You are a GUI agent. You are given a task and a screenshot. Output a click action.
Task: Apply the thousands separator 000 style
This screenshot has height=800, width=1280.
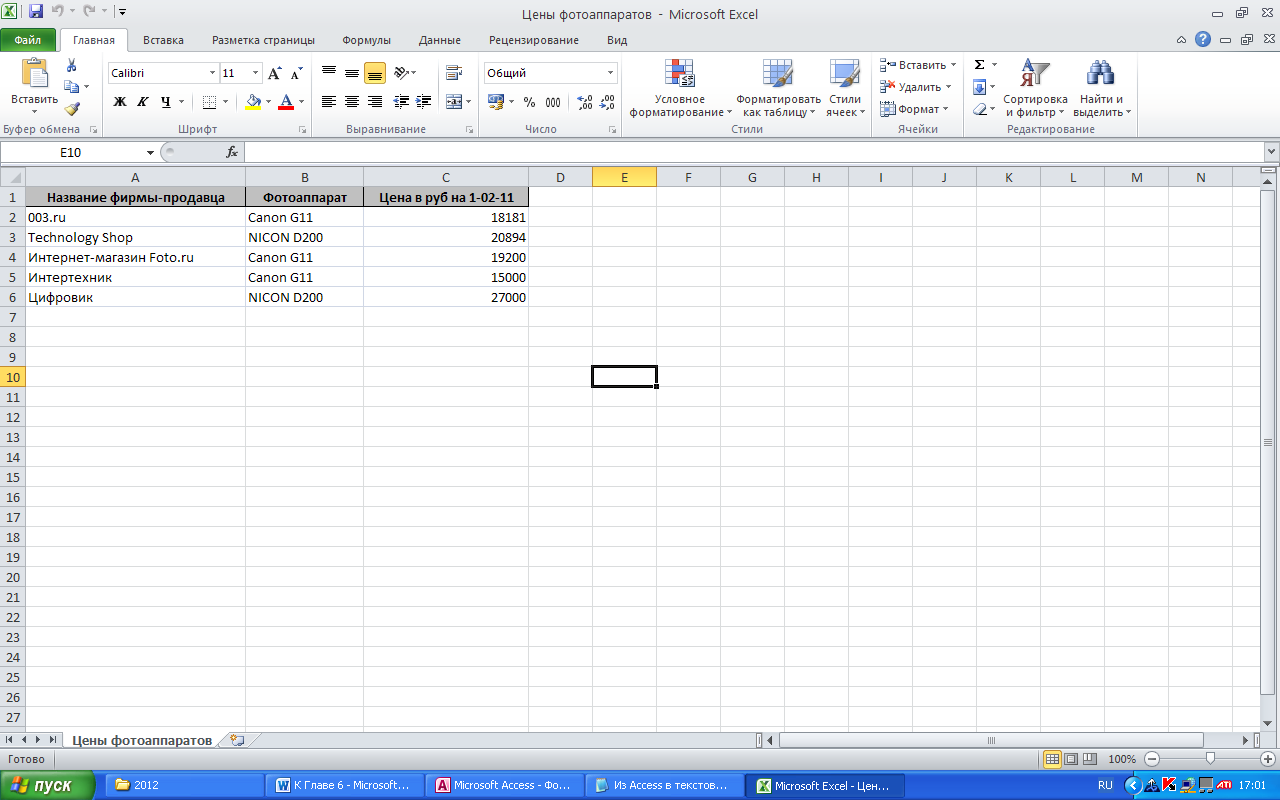pyautogui.click(x=552, y=102)
